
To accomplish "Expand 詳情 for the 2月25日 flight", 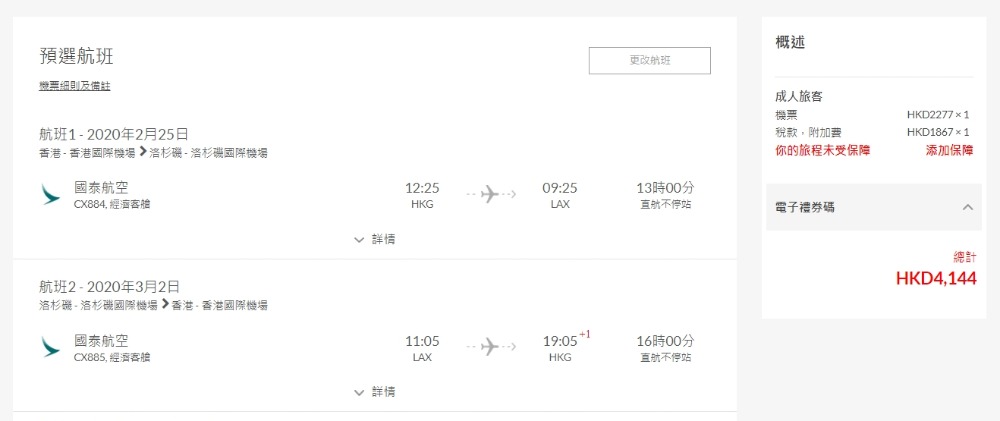I will pyautogui.click(x=375, y=239).
